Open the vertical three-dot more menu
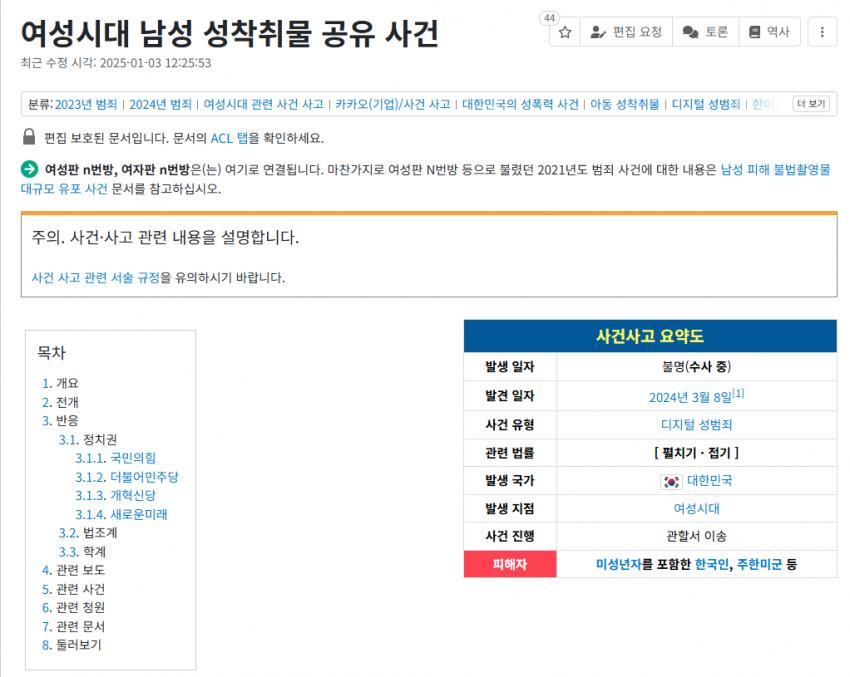Screen dimensions: 850x677 coord(822,31)
